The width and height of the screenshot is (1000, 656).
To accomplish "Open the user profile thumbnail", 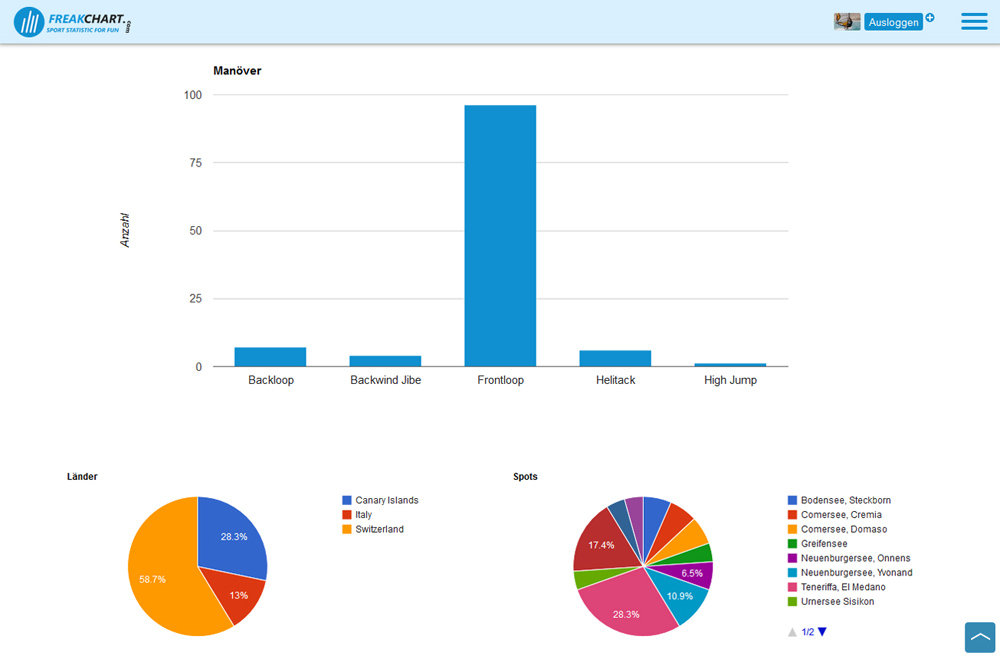I will [x=847, y=22].
